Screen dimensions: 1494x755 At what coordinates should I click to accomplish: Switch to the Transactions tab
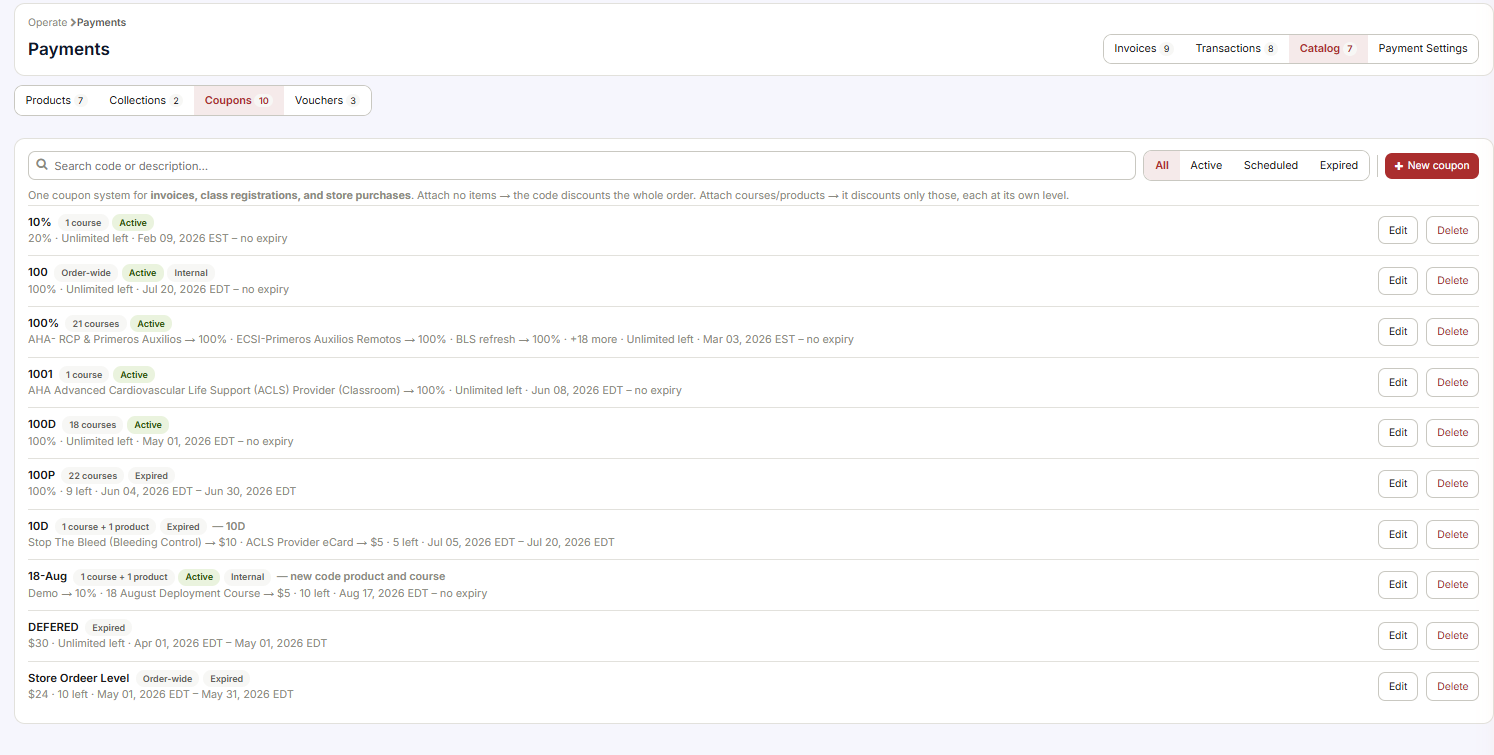tap(1236, 48)
